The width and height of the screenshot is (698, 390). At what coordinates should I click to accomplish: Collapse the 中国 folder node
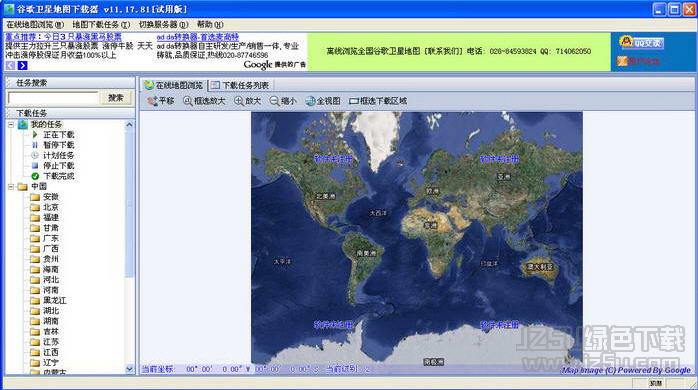tap(11, 187)
